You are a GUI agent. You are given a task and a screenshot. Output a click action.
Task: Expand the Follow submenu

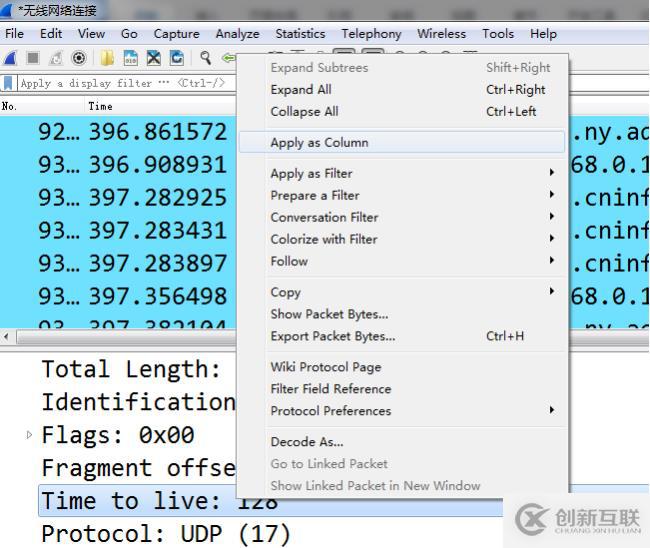coord(401,261)
